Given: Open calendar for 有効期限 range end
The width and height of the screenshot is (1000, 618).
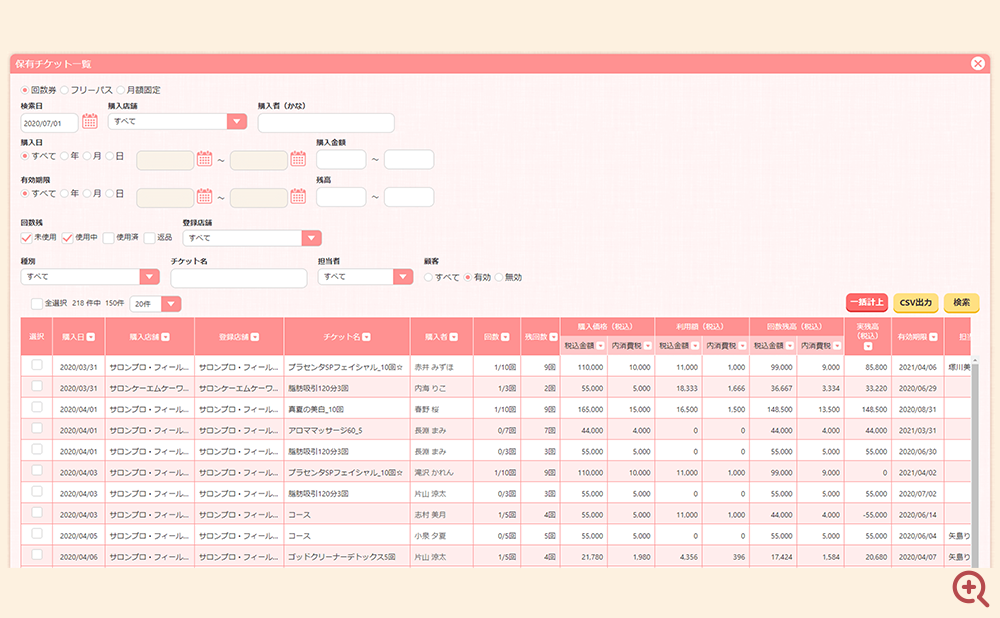Looking at the screenshot, I should (x=298, y=196).
